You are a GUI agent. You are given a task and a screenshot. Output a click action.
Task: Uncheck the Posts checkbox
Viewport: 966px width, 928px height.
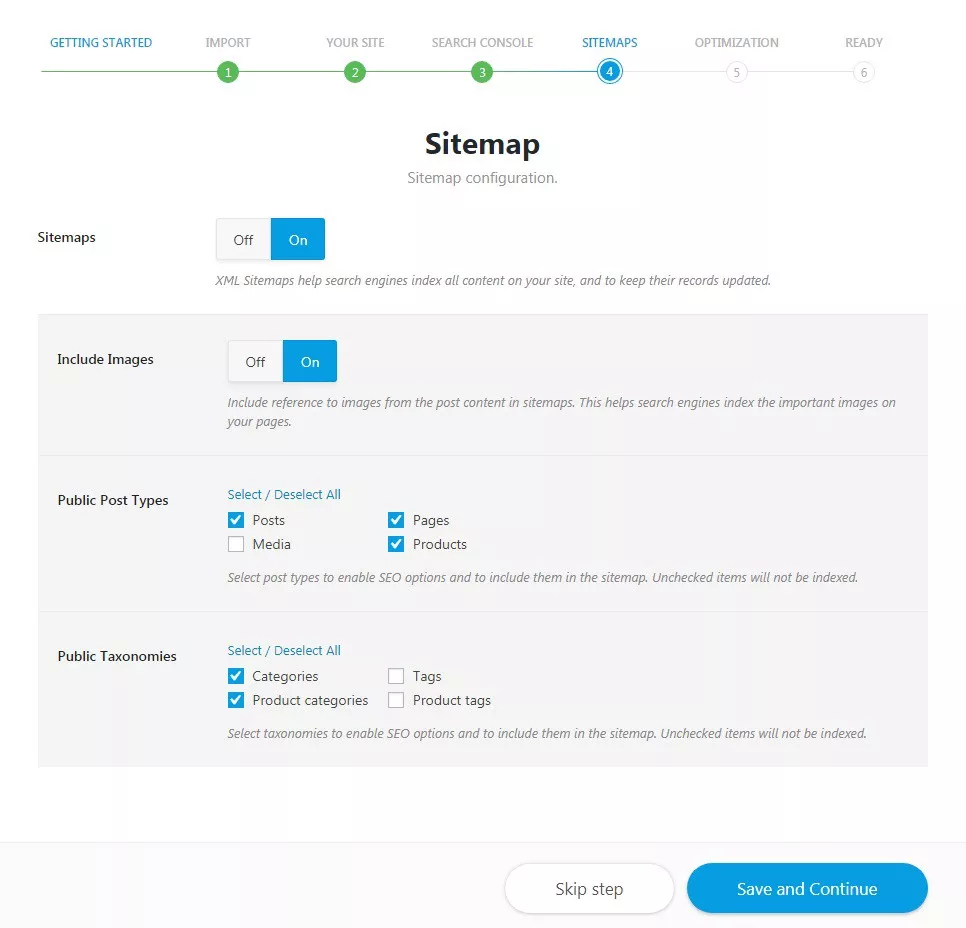pos(236,520)
